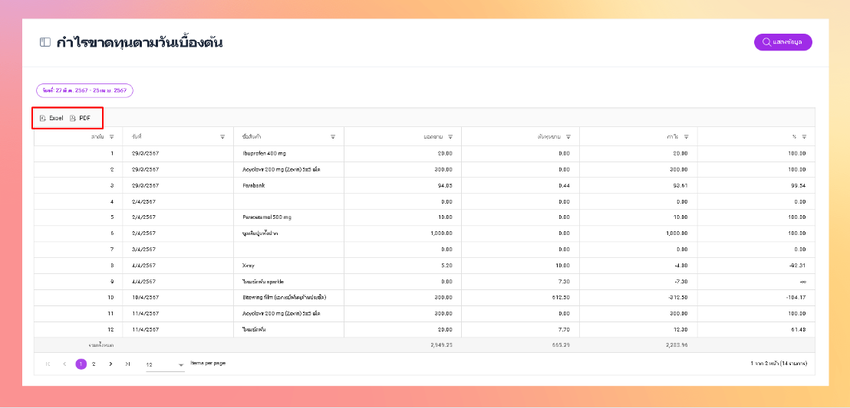Select current page 1 in the pager

[81, 364]
